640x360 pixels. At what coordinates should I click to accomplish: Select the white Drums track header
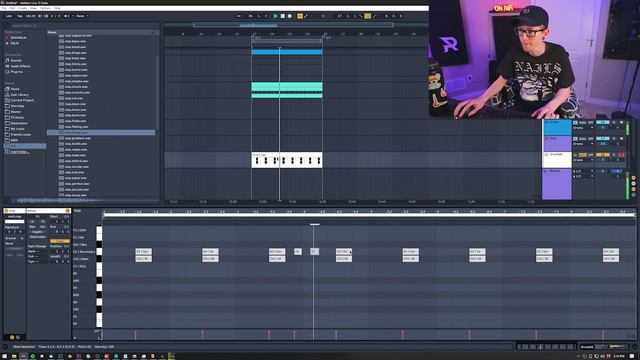click(557, 160)
